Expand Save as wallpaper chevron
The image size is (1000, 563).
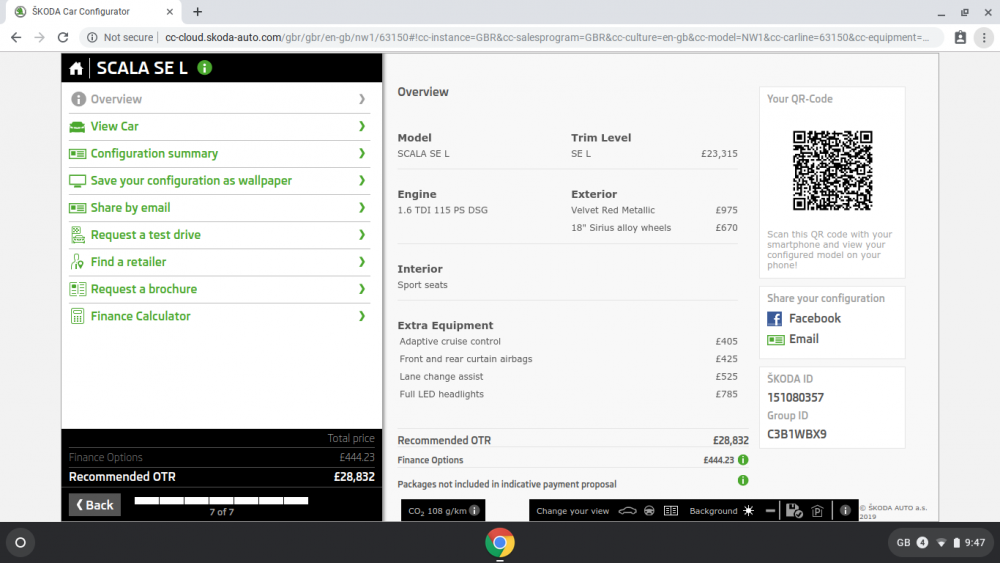(362, 180)
